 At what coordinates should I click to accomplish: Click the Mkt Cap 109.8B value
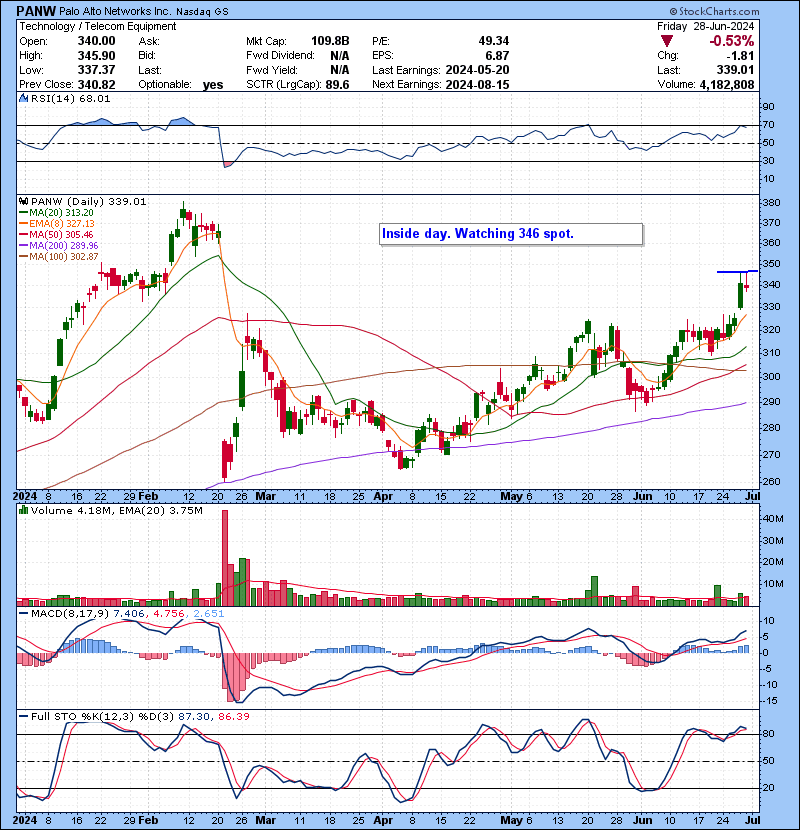330,41
